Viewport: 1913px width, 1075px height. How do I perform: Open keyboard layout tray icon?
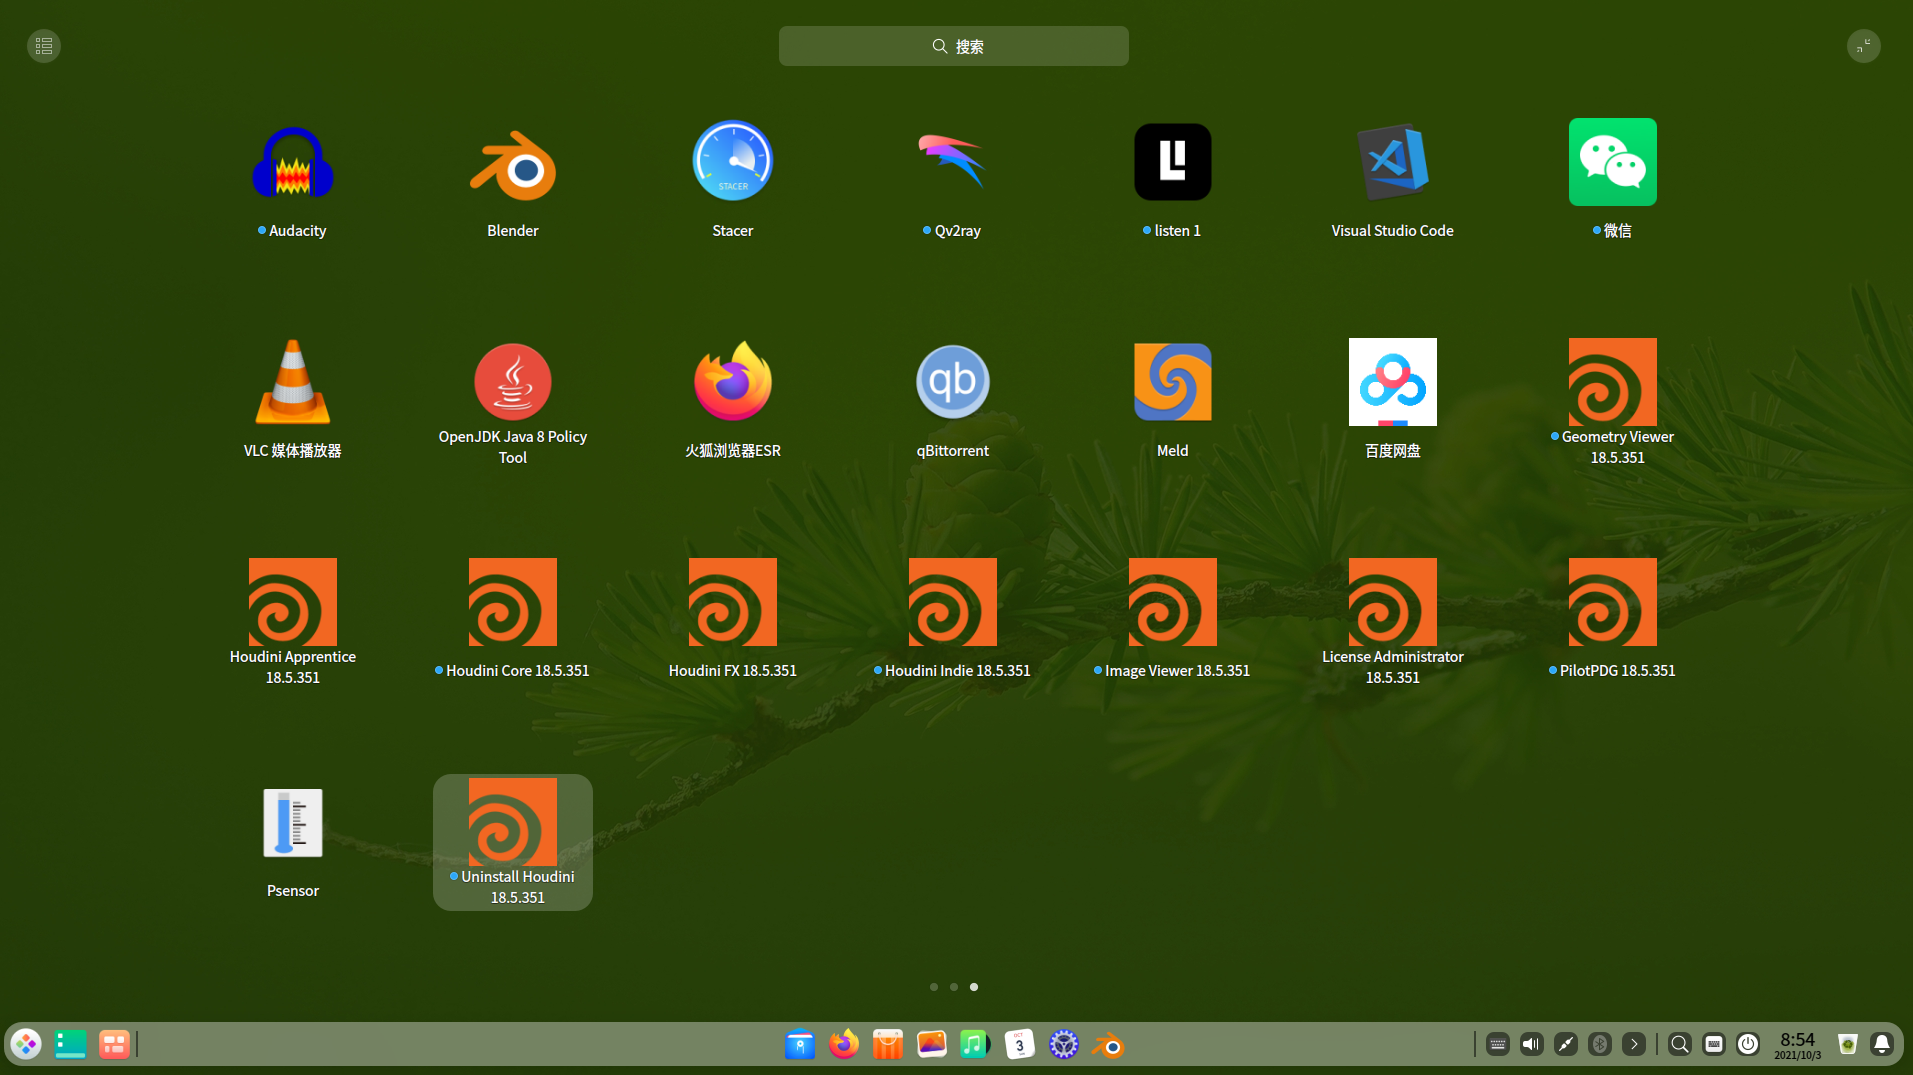1497,1045
